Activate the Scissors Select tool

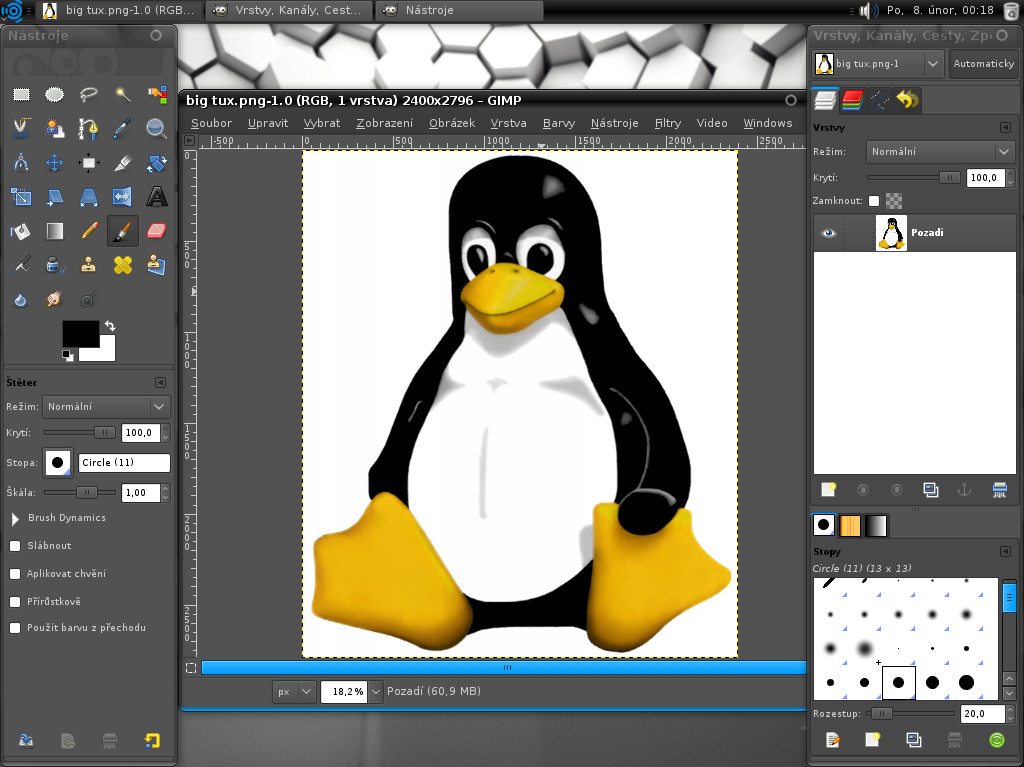(x=21, y=129)
